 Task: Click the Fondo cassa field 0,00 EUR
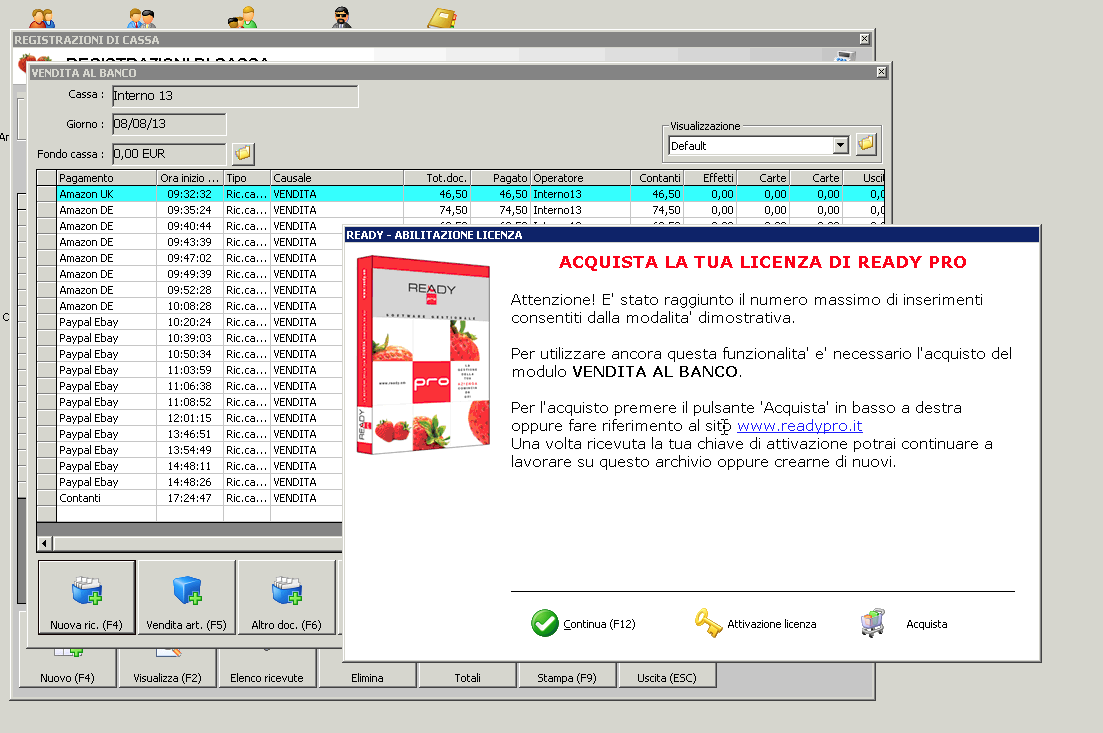169,153
